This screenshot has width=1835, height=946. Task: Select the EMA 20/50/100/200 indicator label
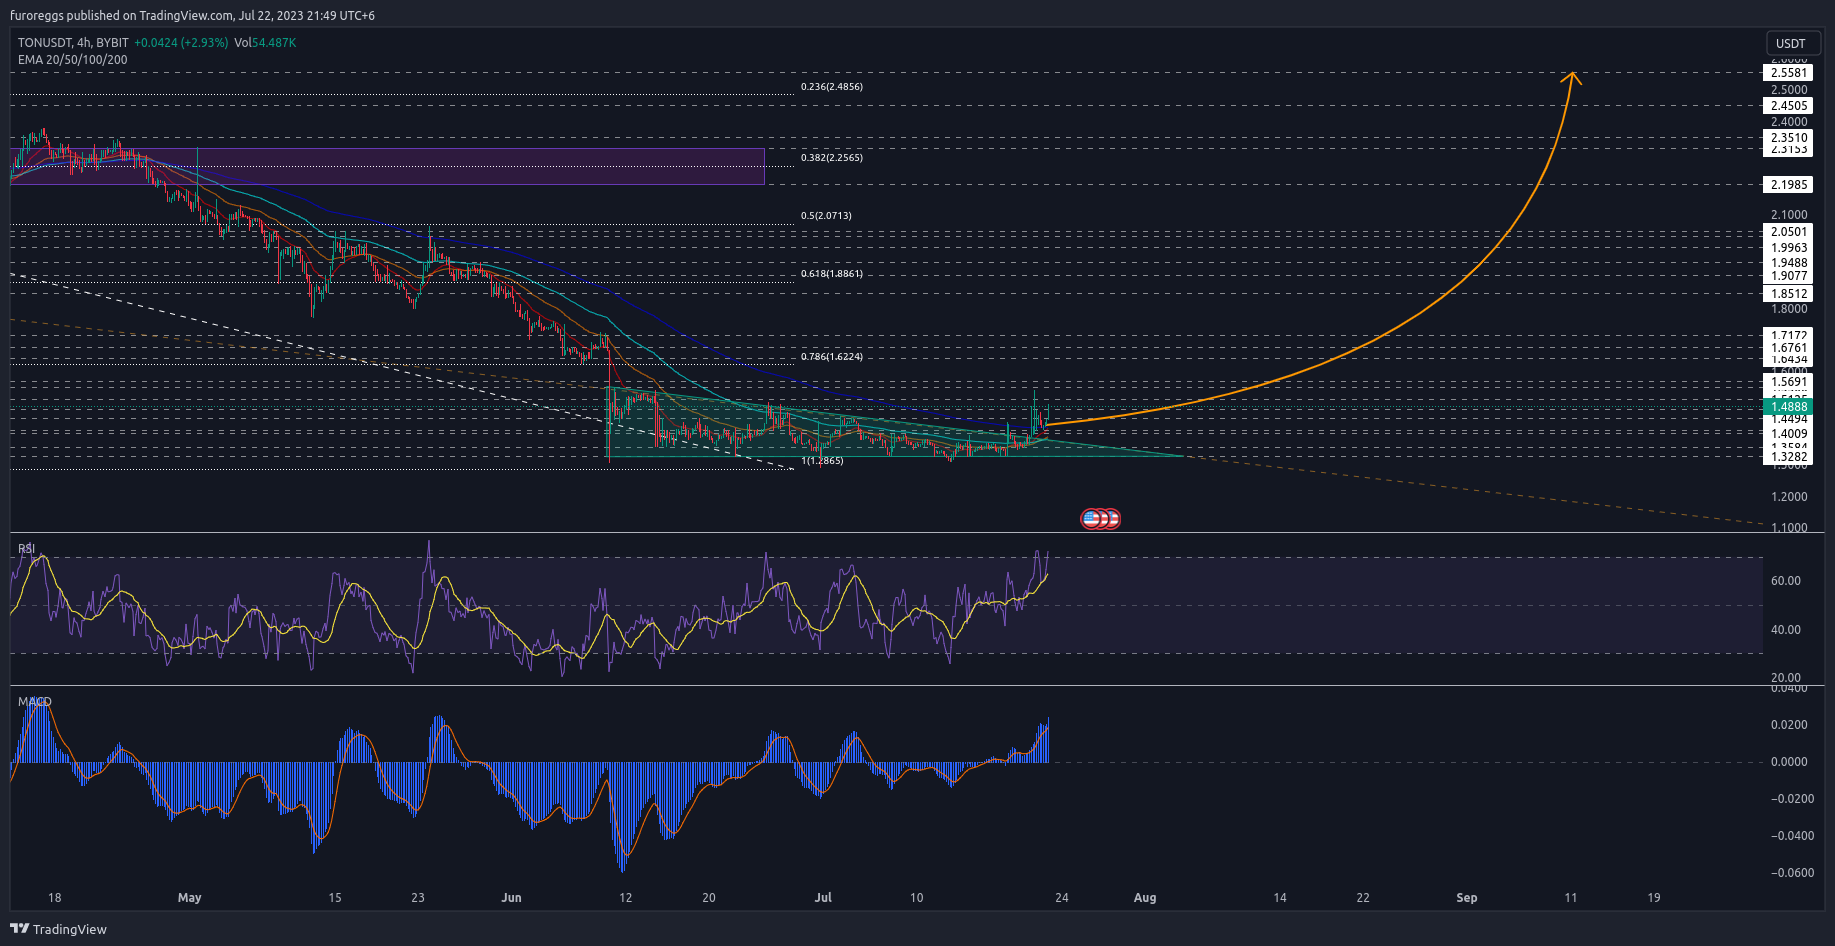tap(72, 60)
